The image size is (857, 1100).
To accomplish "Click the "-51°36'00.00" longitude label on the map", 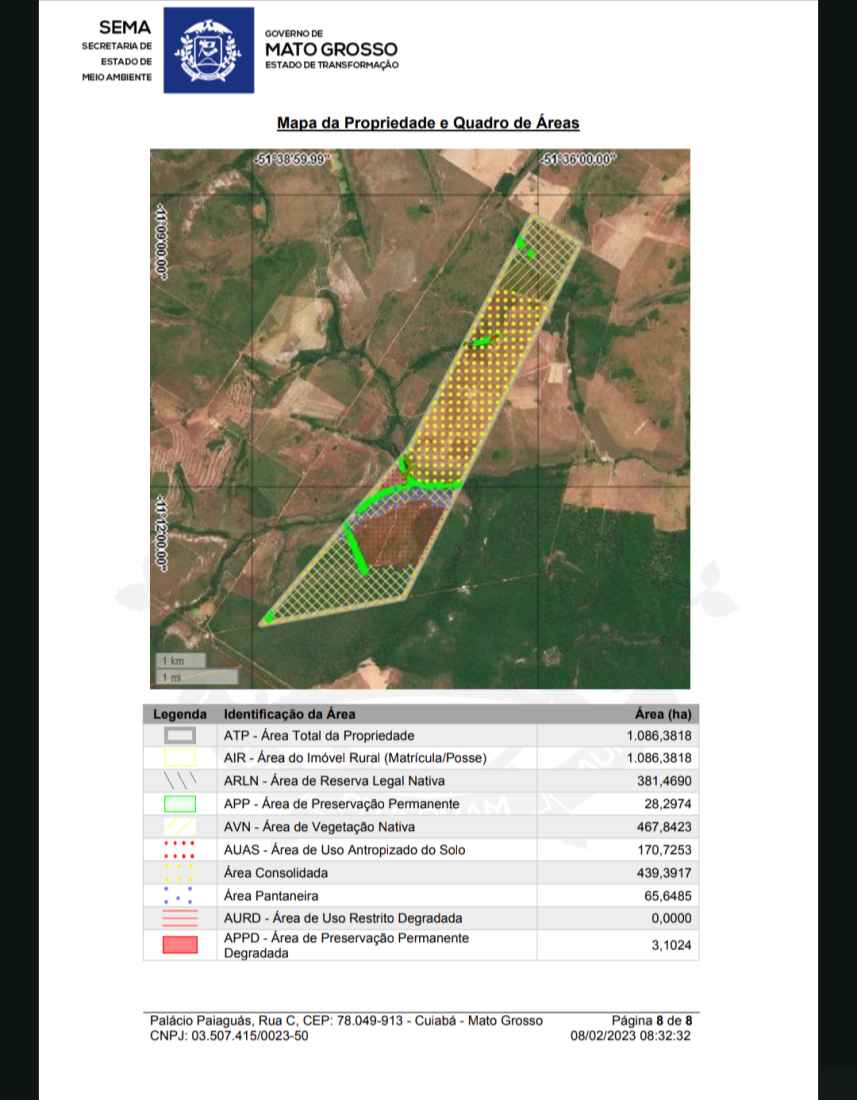I will click(578, 159).
